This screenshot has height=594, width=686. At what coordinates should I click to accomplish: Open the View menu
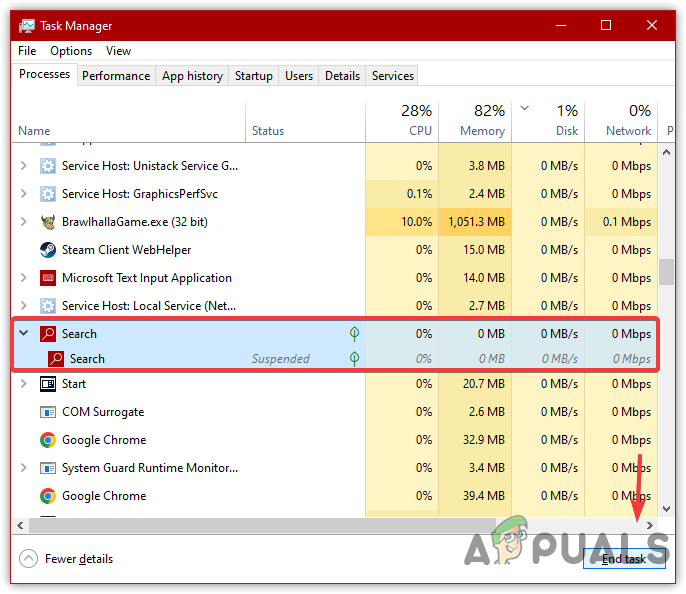(x=118, y=51)
